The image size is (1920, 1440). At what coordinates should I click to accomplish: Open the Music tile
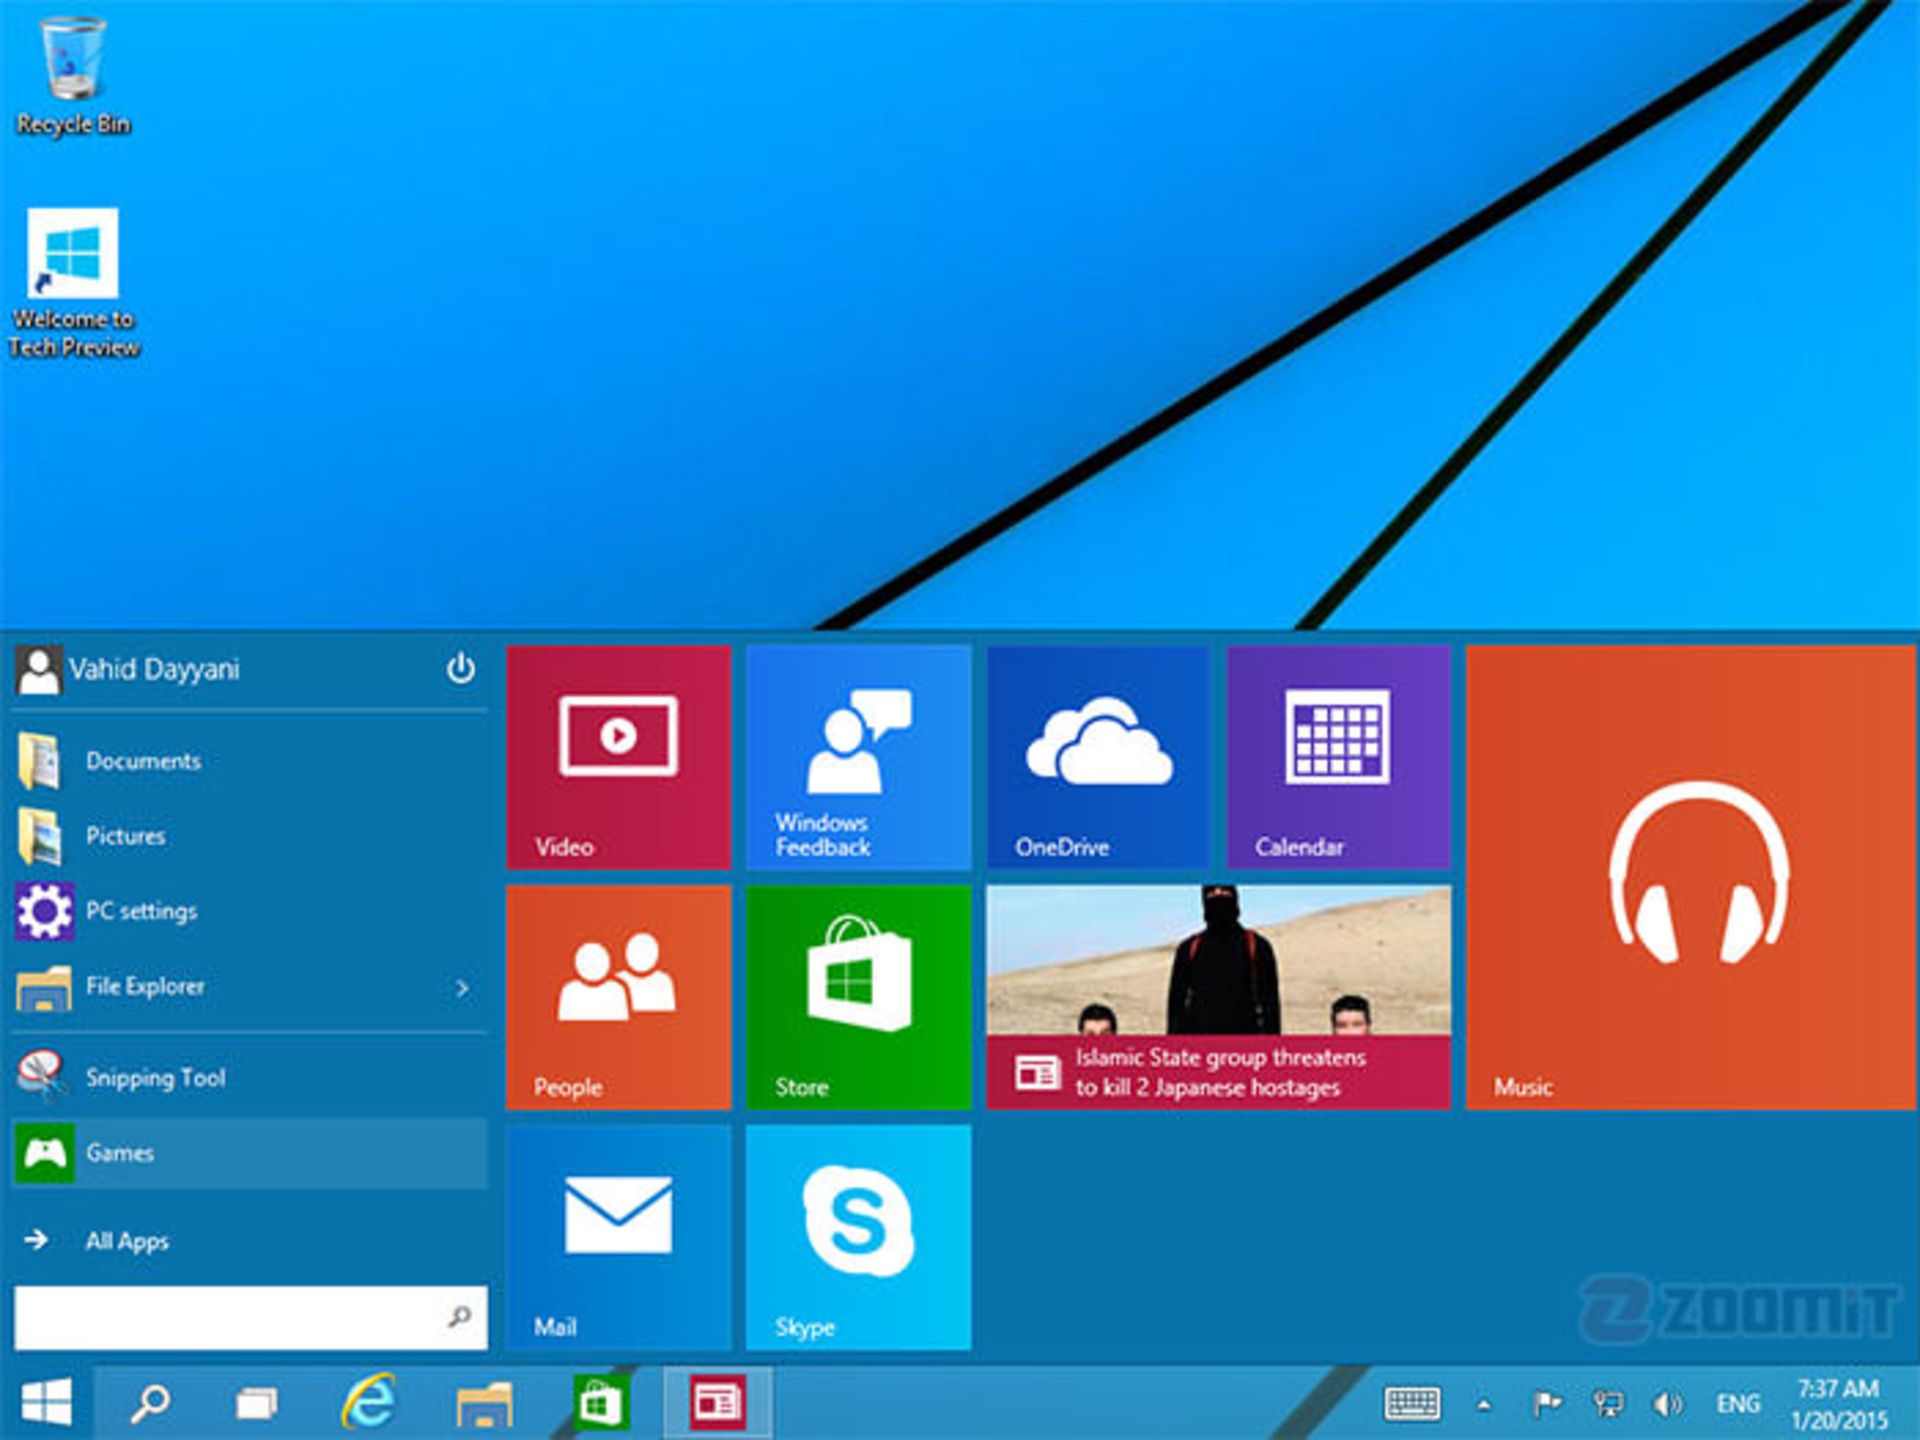(1691, 877)
